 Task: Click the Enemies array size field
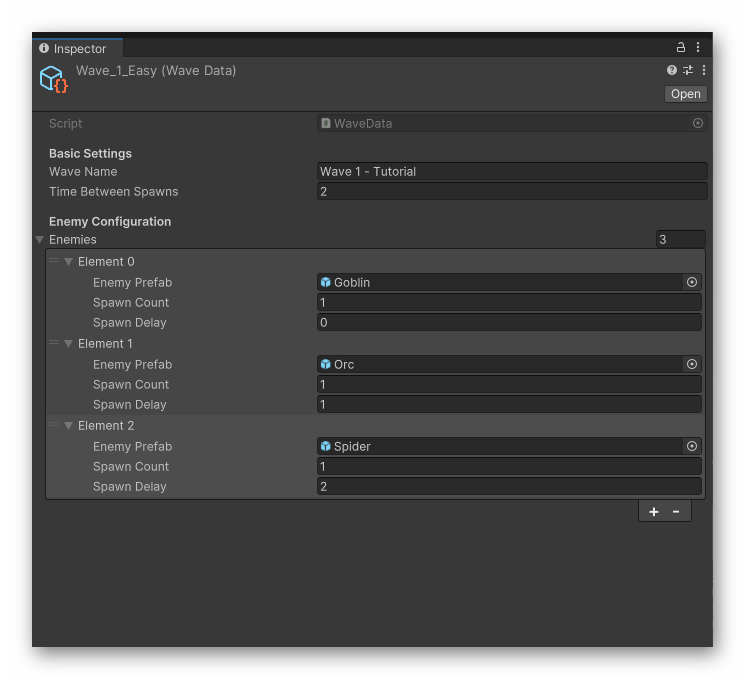point(680,240)
